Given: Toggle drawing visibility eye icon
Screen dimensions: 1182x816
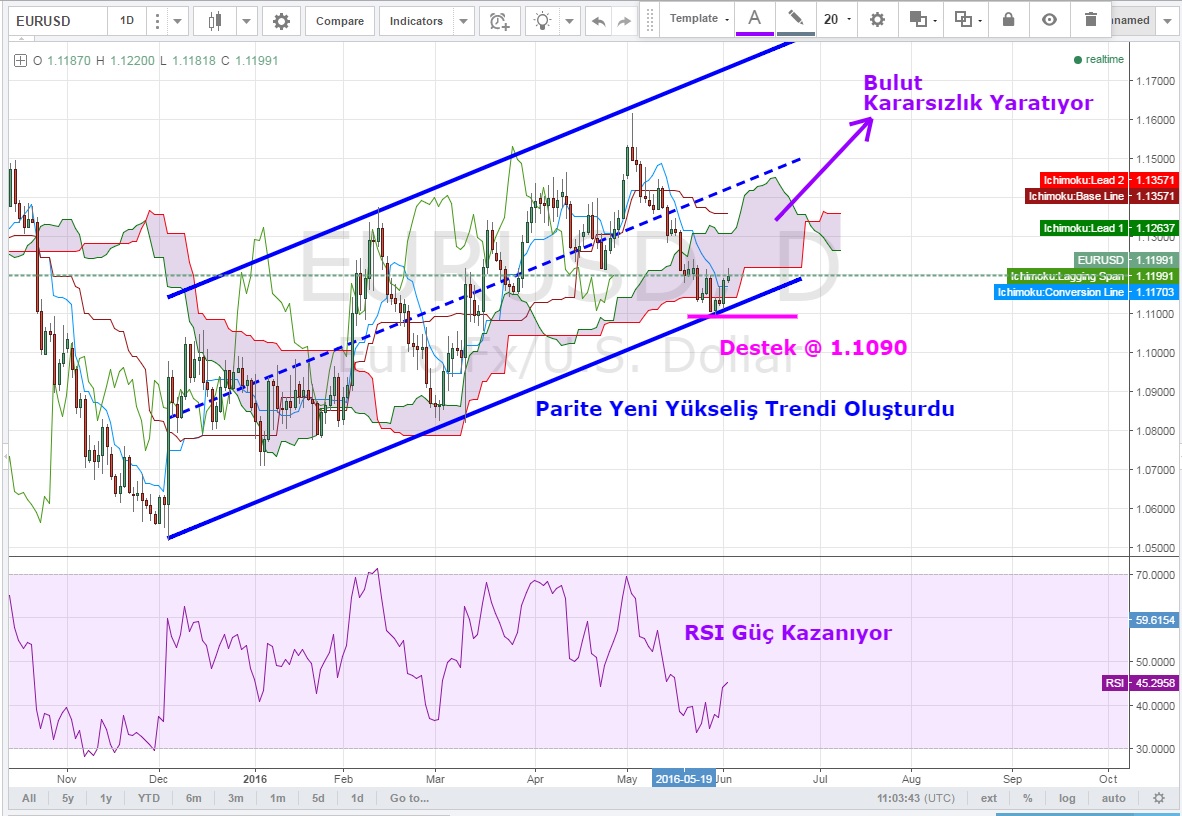Looking at the screenshot, I should [1049, 19].
